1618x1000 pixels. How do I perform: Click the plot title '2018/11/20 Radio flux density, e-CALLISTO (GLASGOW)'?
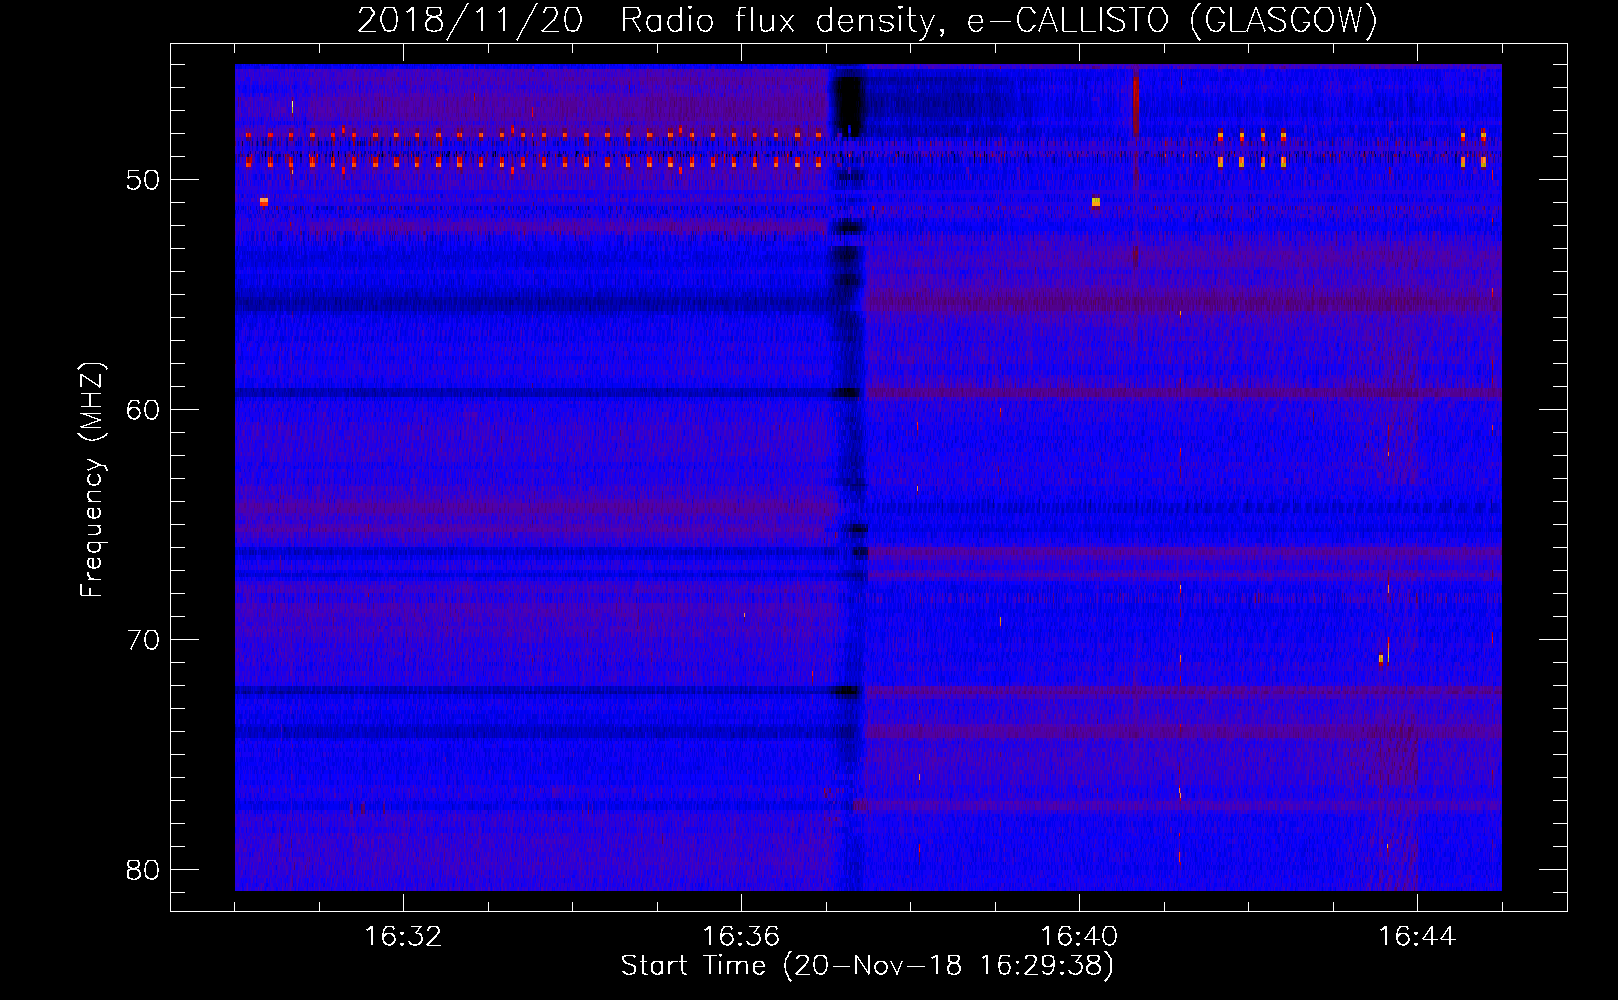click(x=867, y=21)
